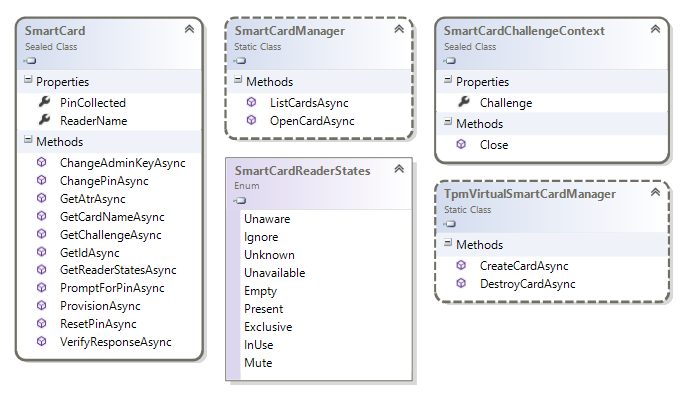Collapse the Properties section in SmartCard
681x394 pixels.
[28, 79]
